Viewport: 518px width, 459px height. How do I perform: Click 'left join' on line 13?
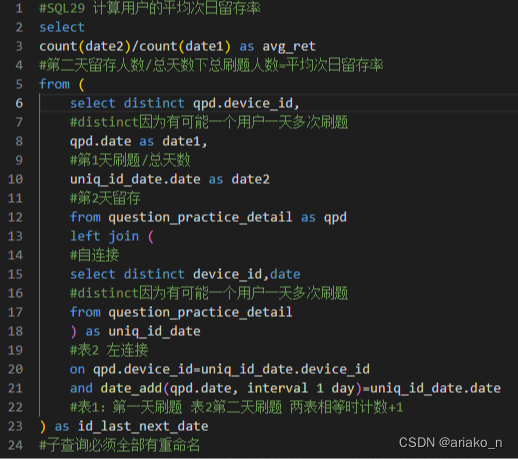(105, 236)
